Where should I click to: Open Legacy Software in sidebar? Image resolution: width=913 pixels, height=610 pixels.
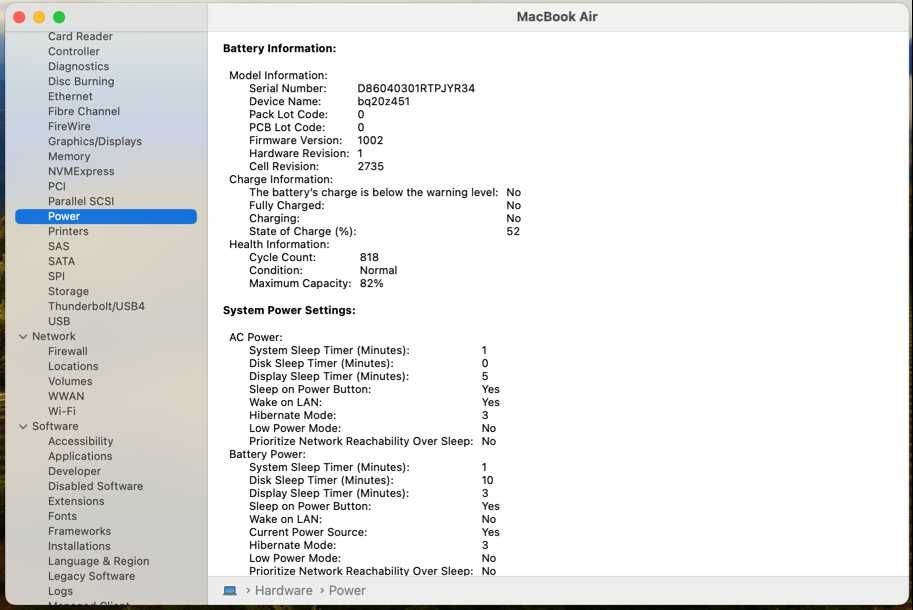[91, 576]
